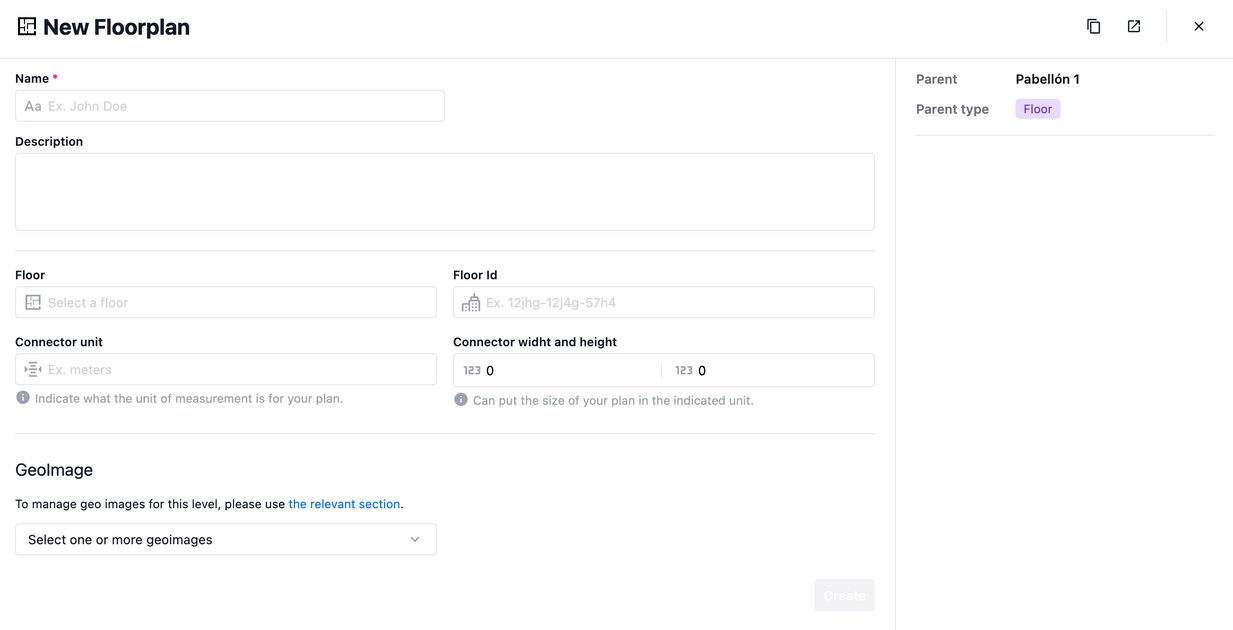Click the measurement icon in Connector unit
Screen dimensions: 1233x630
(33, 370)
